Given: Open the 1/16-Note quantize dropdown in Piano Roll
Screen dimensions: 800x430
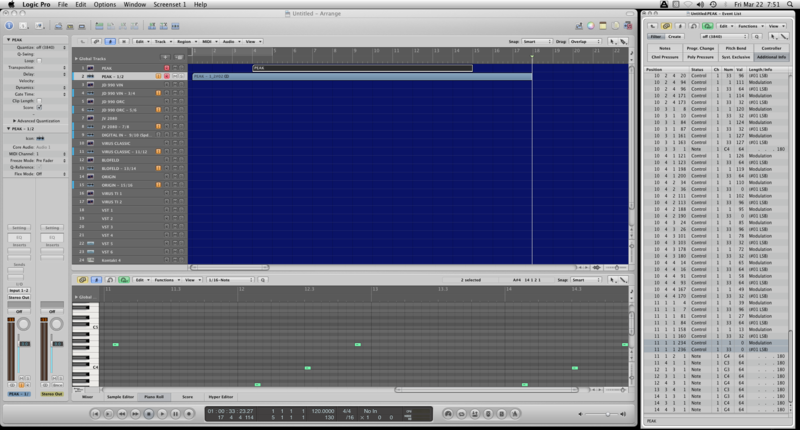Looking at the screenshot, I should pyautogui.click(x=230, y=280).
